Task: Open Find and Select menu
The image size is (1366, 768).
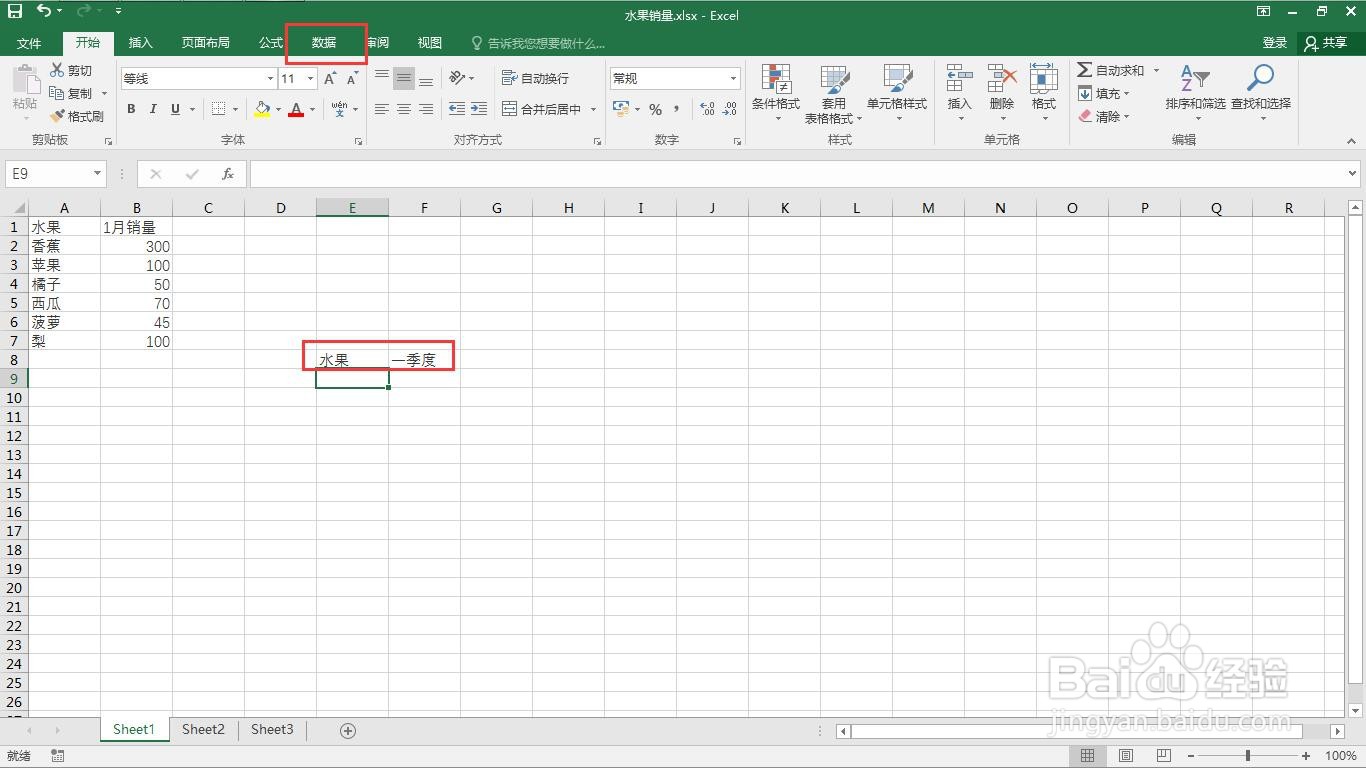Action: [1260, 93]
